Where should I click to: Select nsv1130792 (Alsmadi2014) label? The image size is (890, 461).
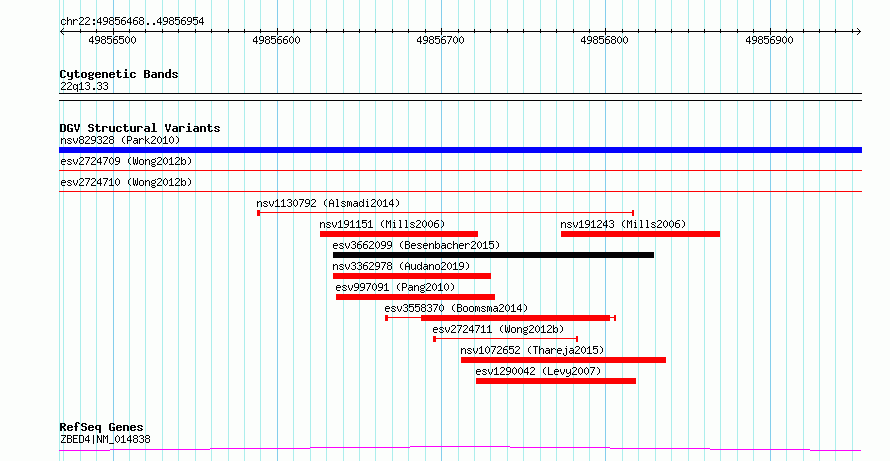click(328, 203)
